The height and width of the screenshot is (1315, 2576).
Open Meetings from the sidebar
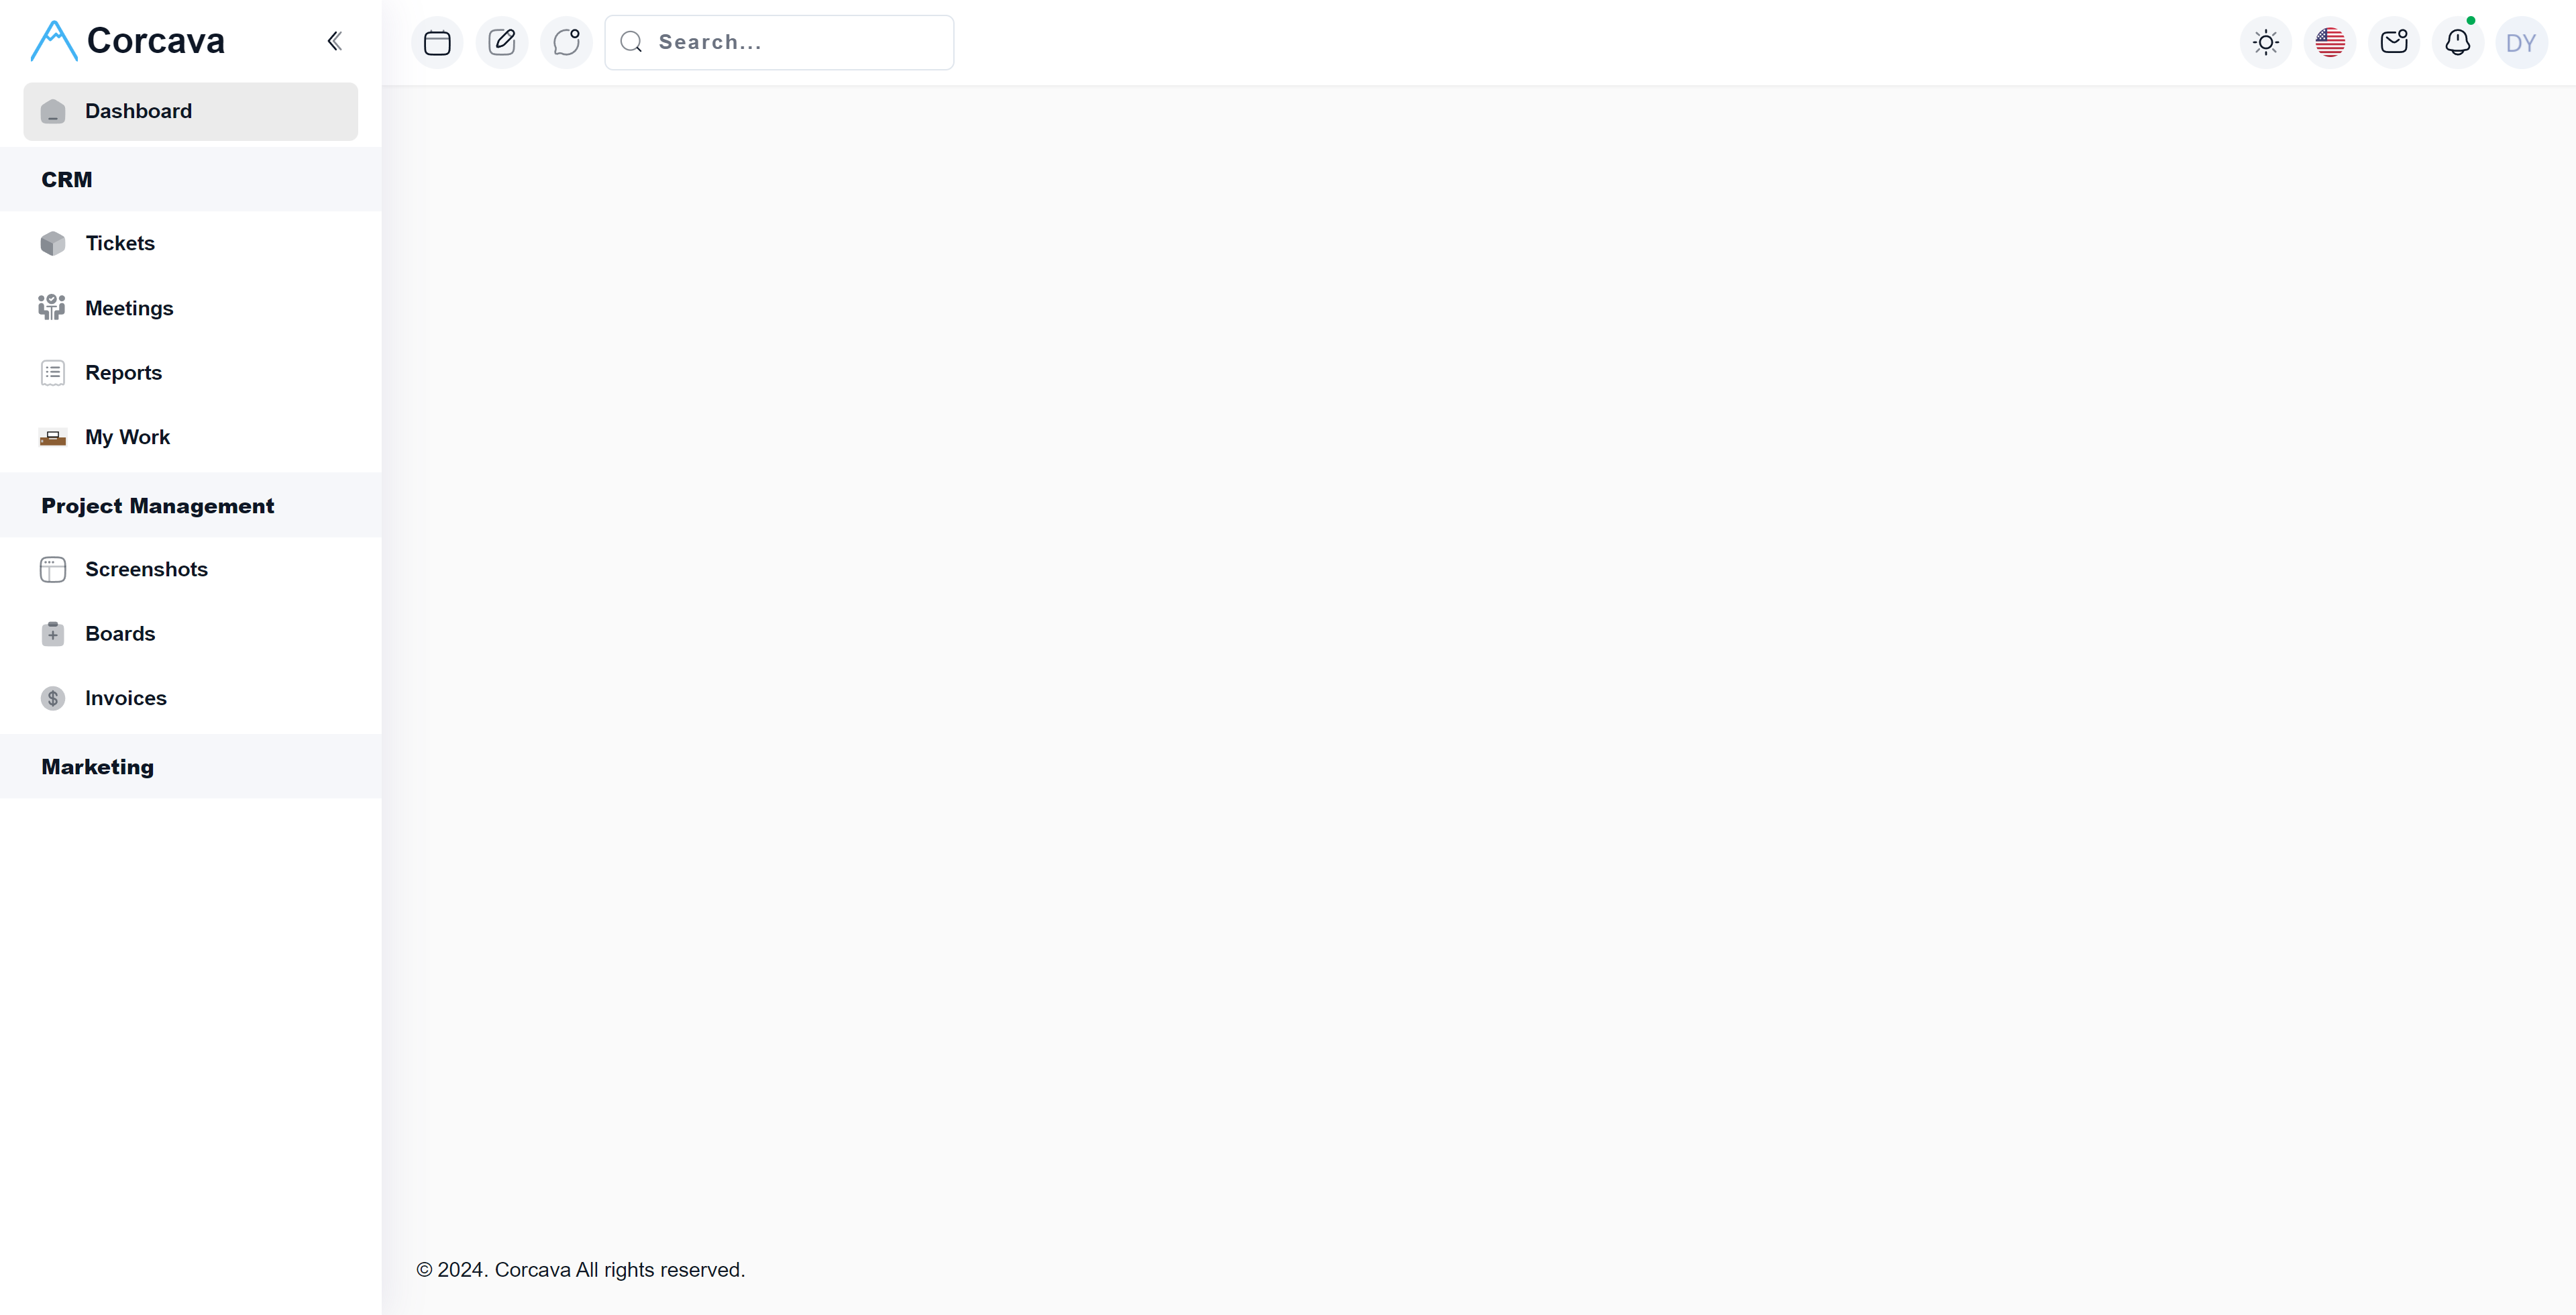coord(129,308)
